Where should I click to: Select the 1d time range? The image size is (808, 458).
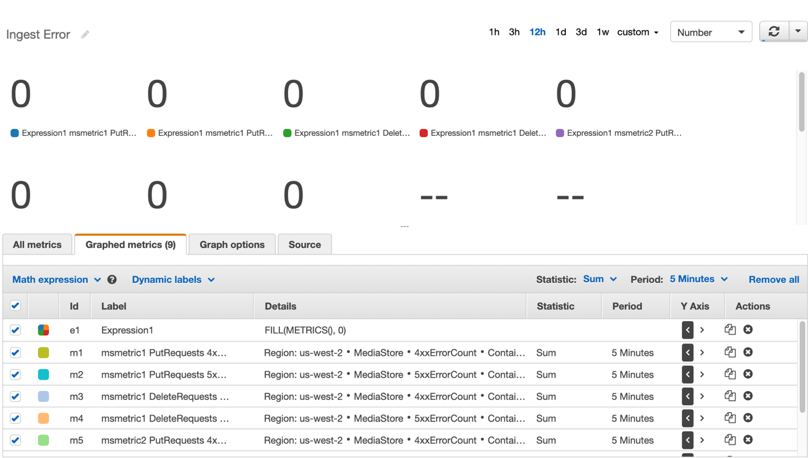point(561,32)
